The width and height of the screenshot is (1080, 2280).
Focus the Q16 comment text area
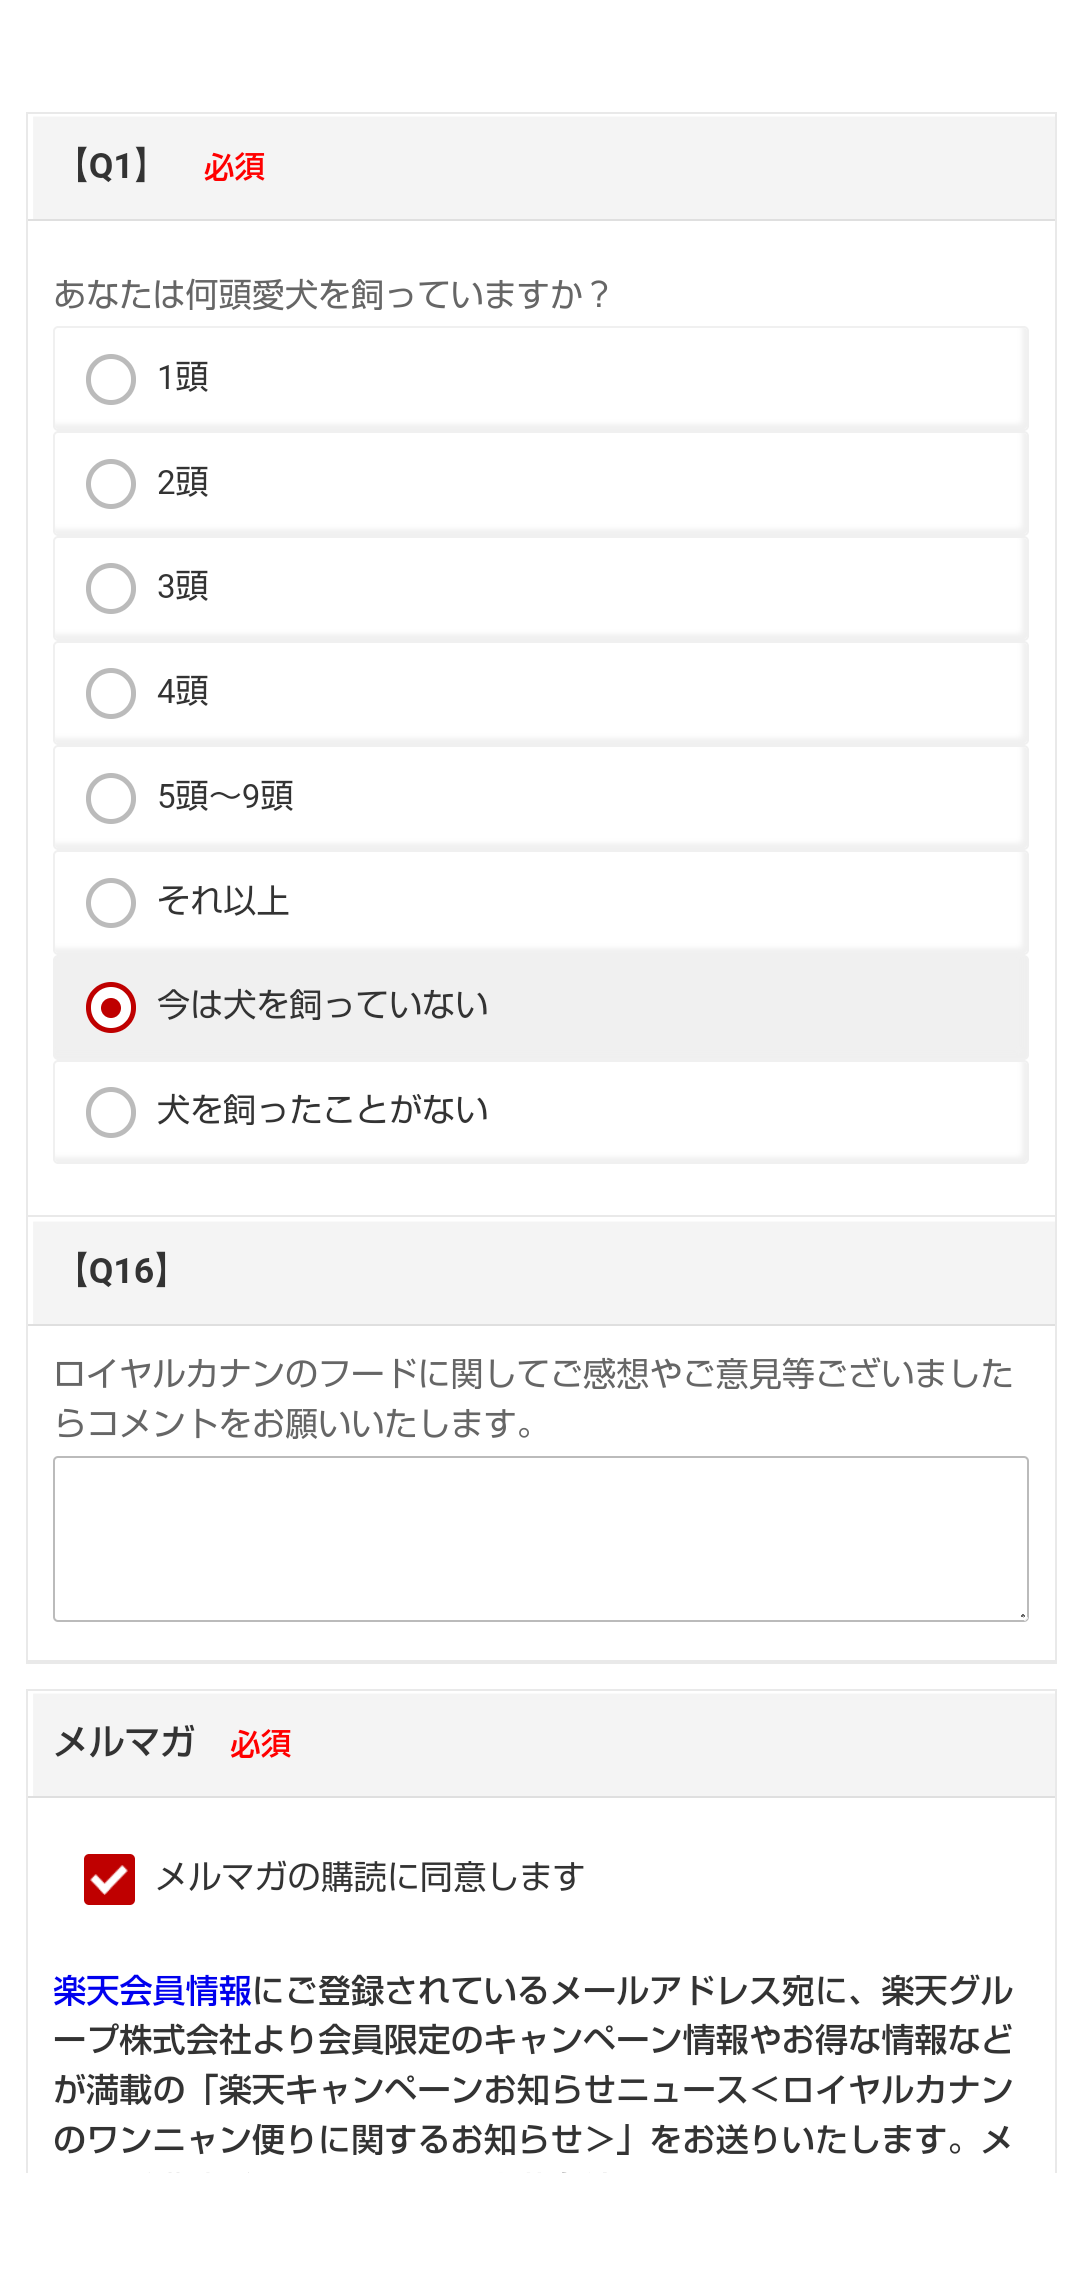point(540,1538)
